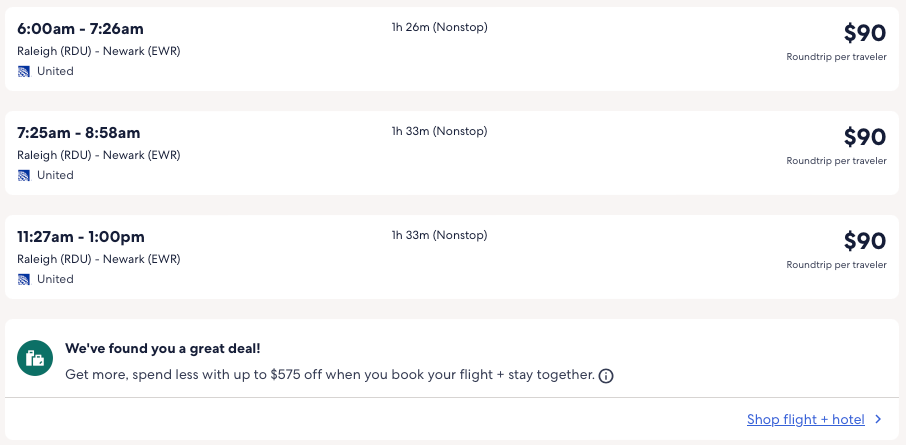The image size is (906, 445).
Task: Open the info icon beside the deal text
Action: click(x=606, y=376)
